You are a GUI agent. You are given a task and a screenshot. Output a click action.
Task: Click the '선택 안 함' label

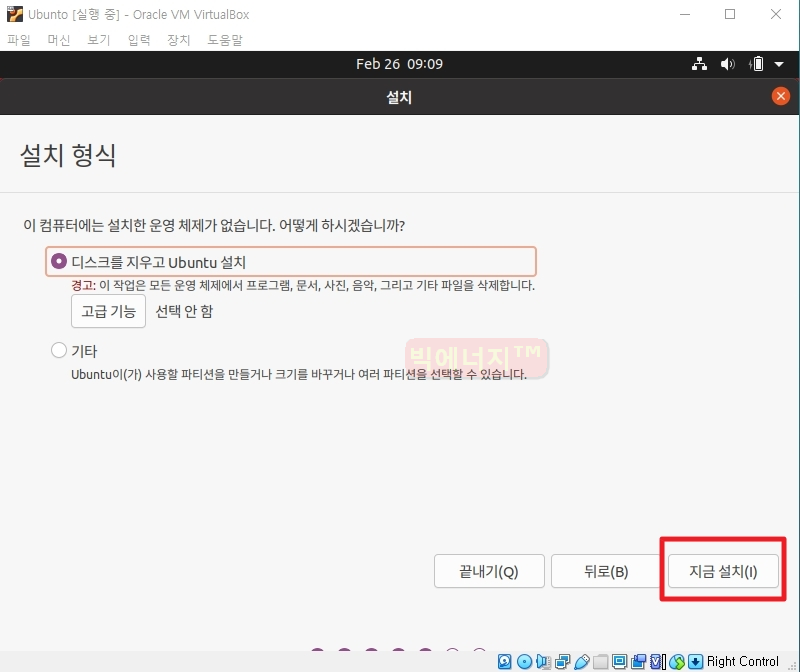[184, 311]
